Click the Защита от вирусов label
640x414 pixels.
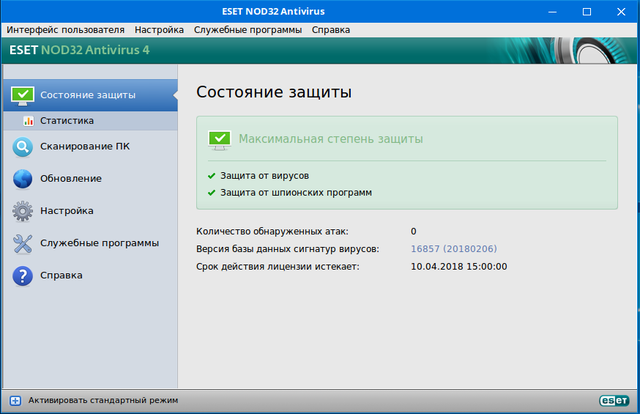click(x=264, y=176)
